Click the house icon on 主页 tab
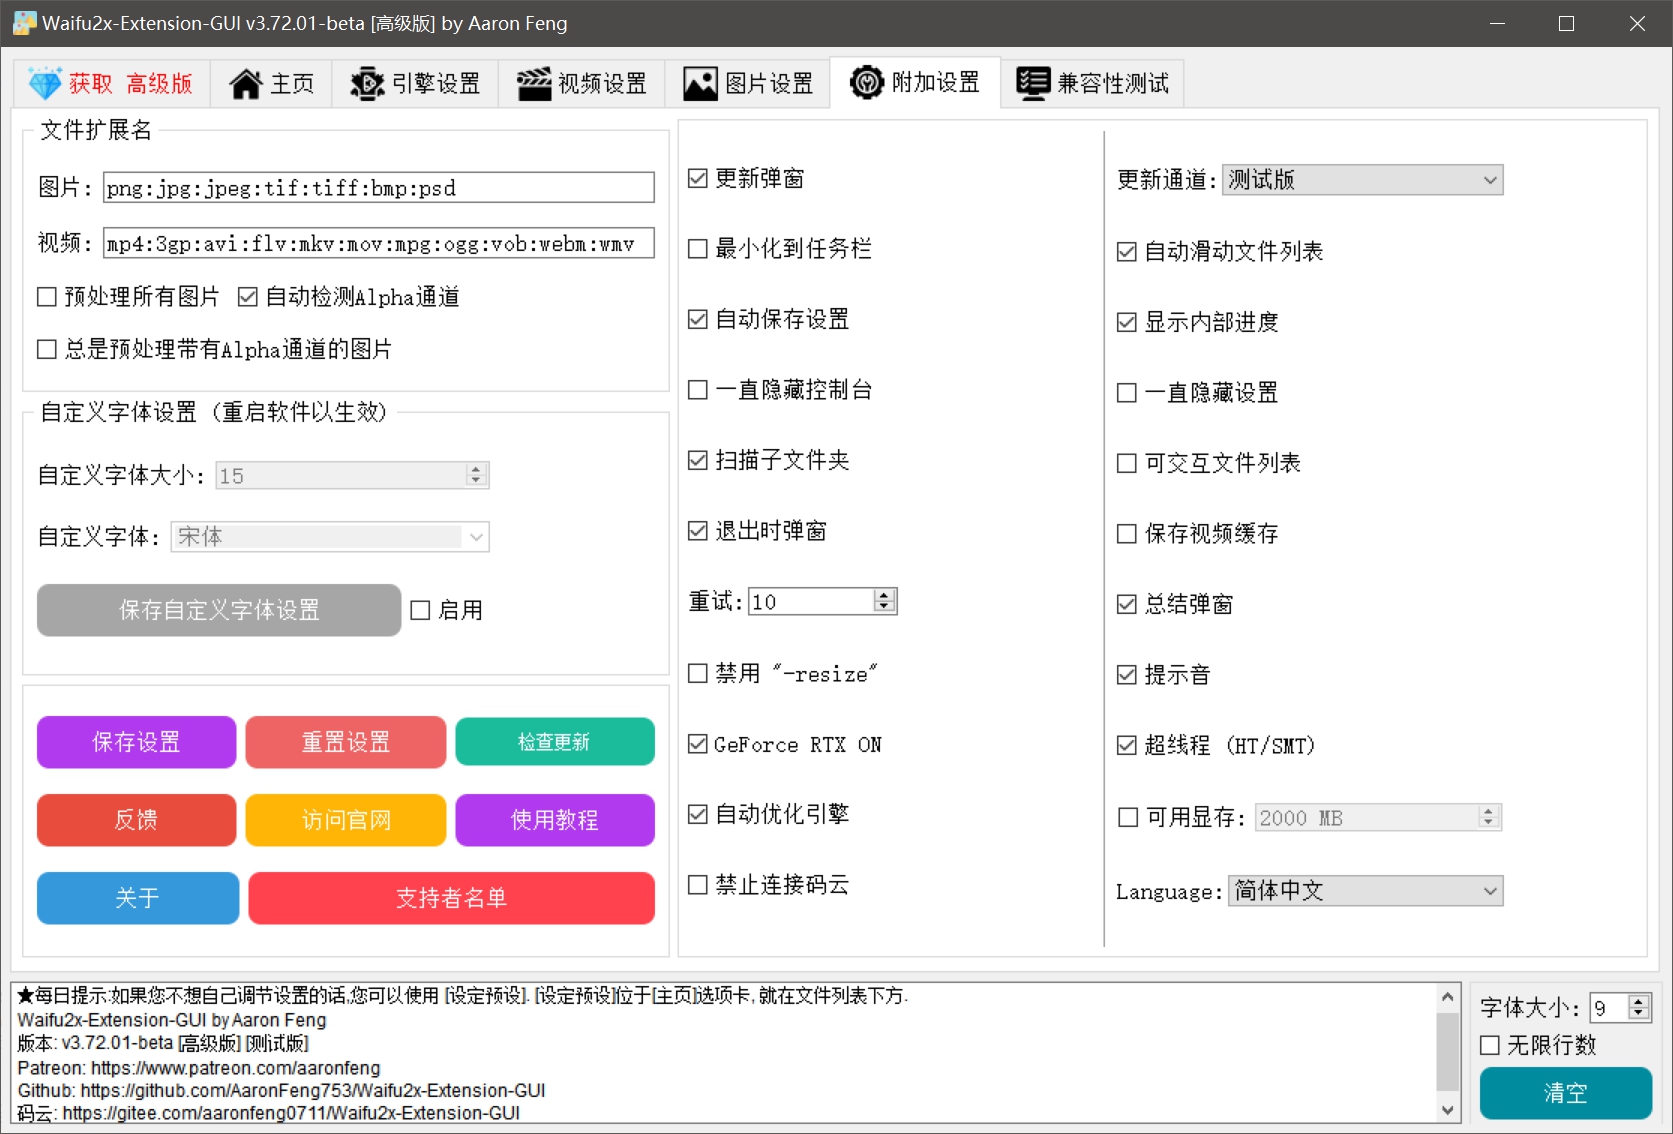 (x=246, y=84)
